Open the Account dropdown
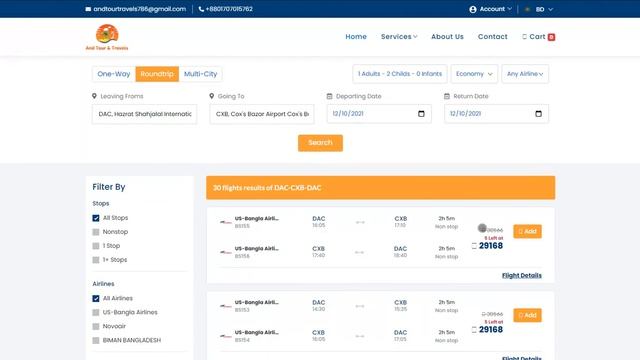Screen dimensions: 640x360 click(x=491, y=9)
